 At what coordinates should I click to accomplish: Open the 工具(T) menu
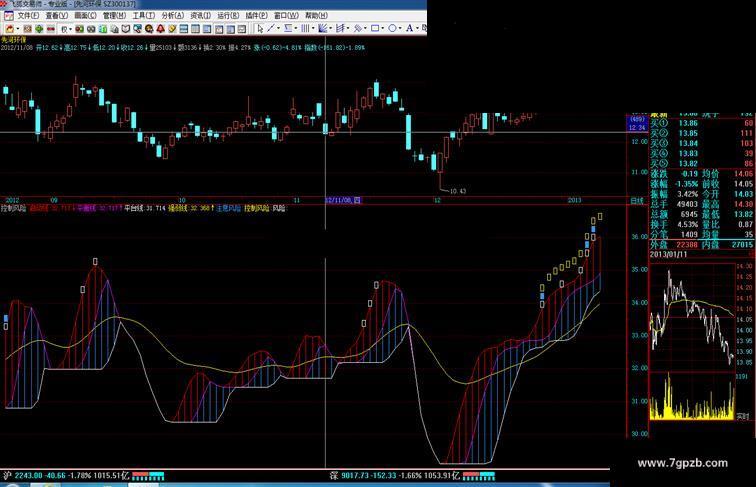pos(144,15)
